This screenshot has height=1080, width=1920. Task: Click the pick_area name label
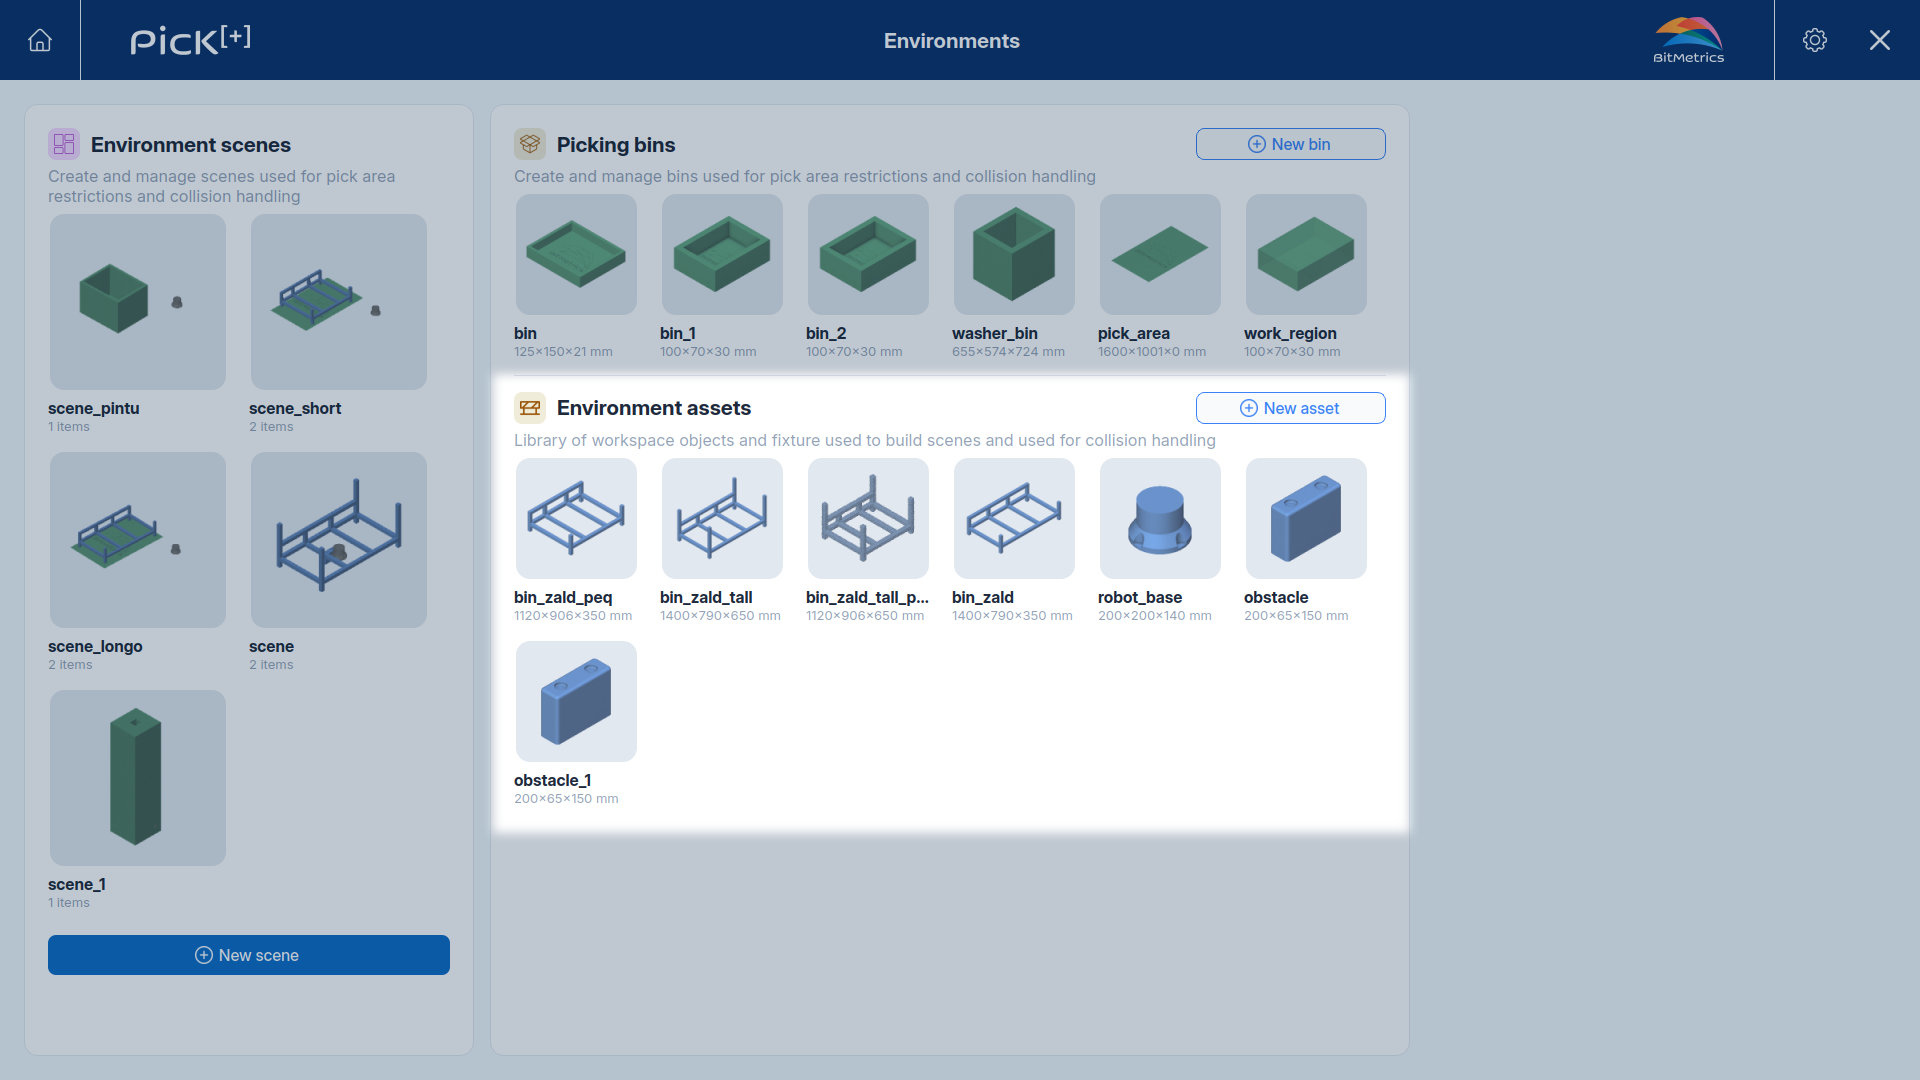(1134, 333)
